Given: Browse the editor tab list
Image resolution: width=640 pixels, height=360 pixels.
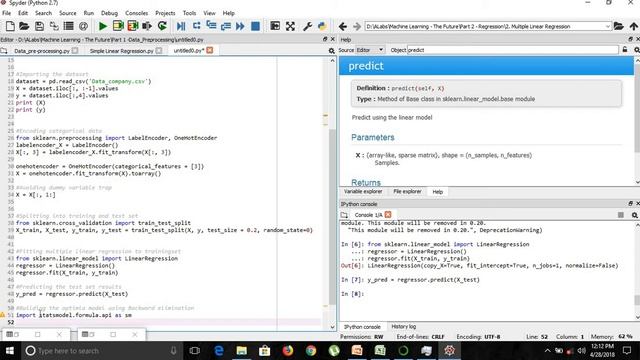Looking at the screenshot, I should [4, 51].
